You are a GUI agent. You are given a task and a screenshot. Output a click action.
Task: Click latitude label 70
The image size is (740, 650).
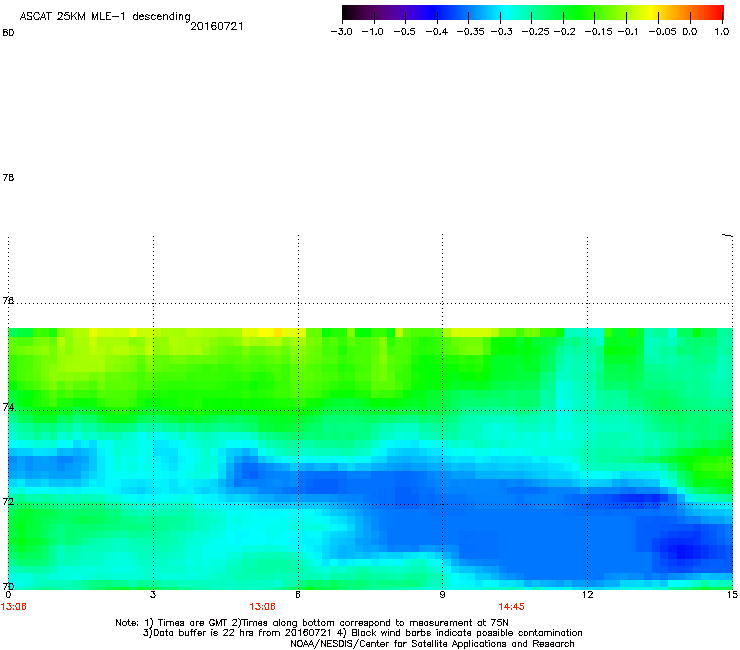pos(8,586)
